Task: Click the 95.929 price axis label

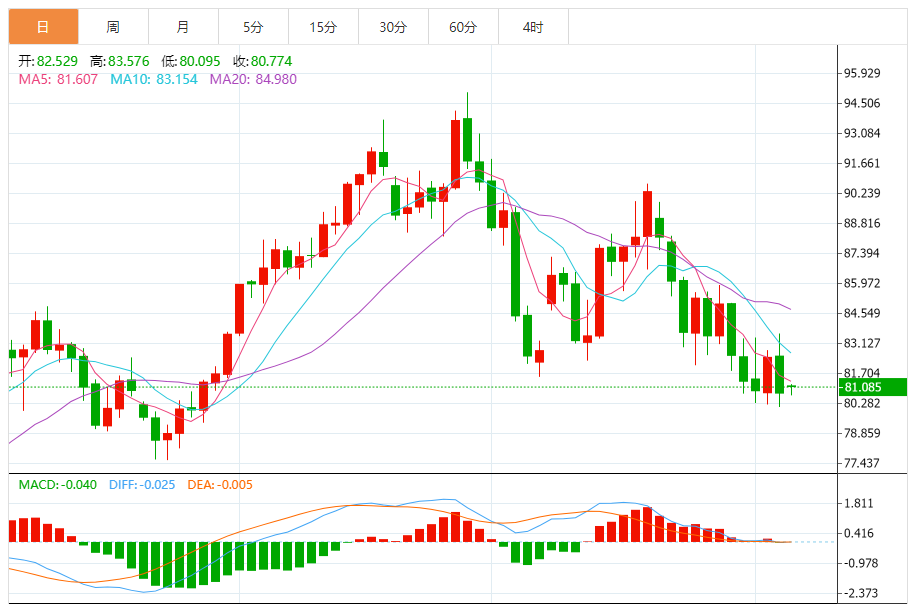Action: [862, 74]
